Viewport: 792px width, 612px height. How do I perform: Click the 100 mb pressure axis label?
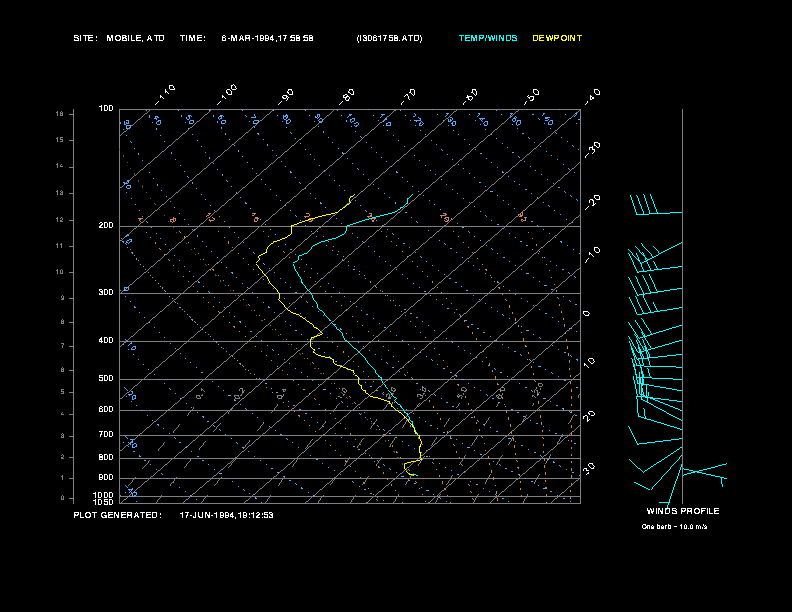[x=106, y=109]
